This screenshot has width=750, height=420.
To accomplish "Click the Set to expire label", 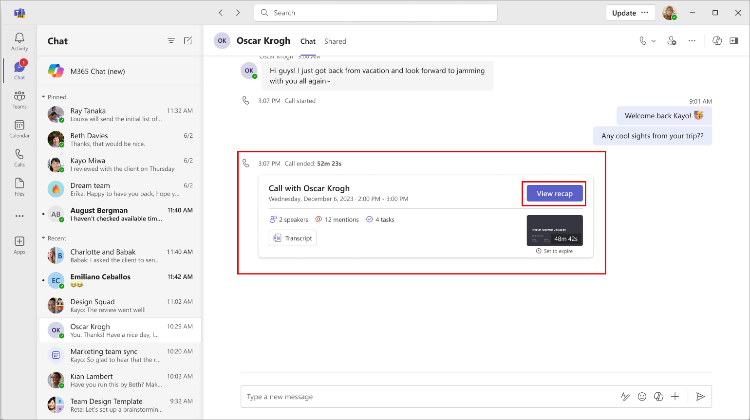I will pyautogui.click(x=554, y=251).
